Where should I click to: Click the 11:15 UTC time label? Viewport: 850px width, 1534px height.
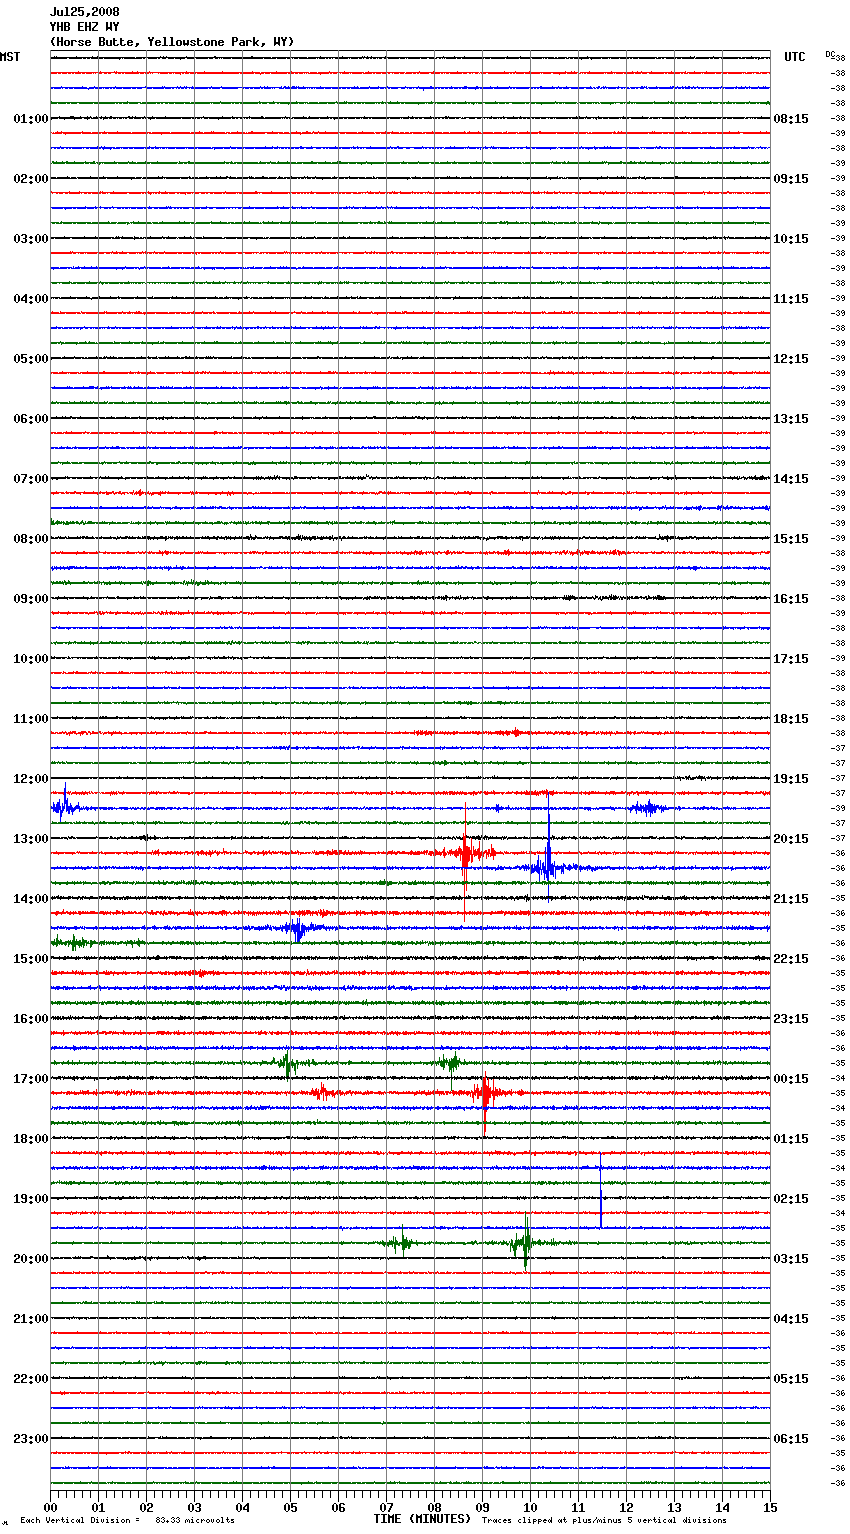click(791, 299)
